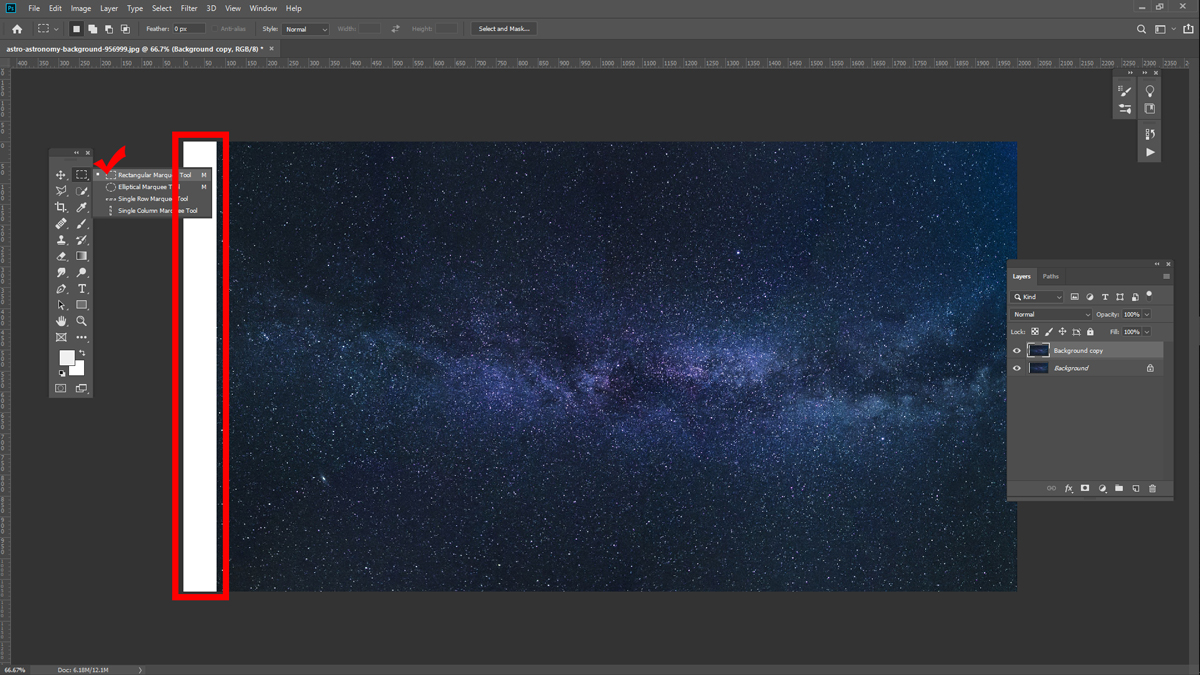Expand the Style dropdown in options bar
This screenshot has height=675, width=1200.
[x=306, y=29]
